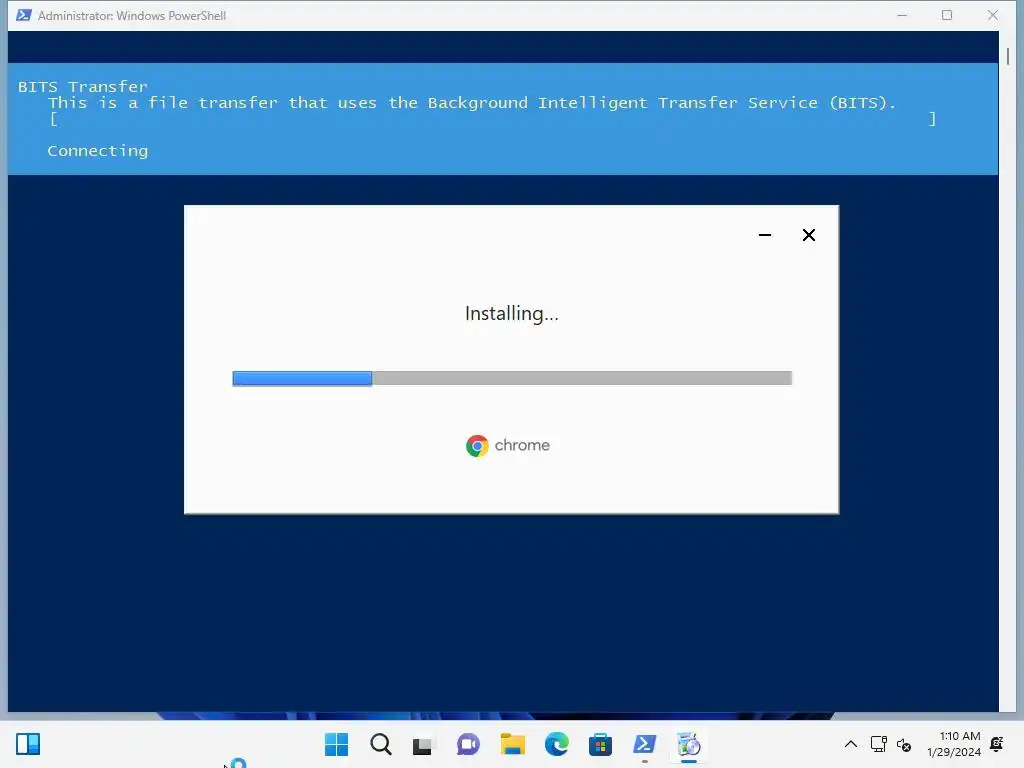Open muted volume tray icon
Viewport: 1024px width, 768px height.
pyautogui.click(x=904, y=744)
